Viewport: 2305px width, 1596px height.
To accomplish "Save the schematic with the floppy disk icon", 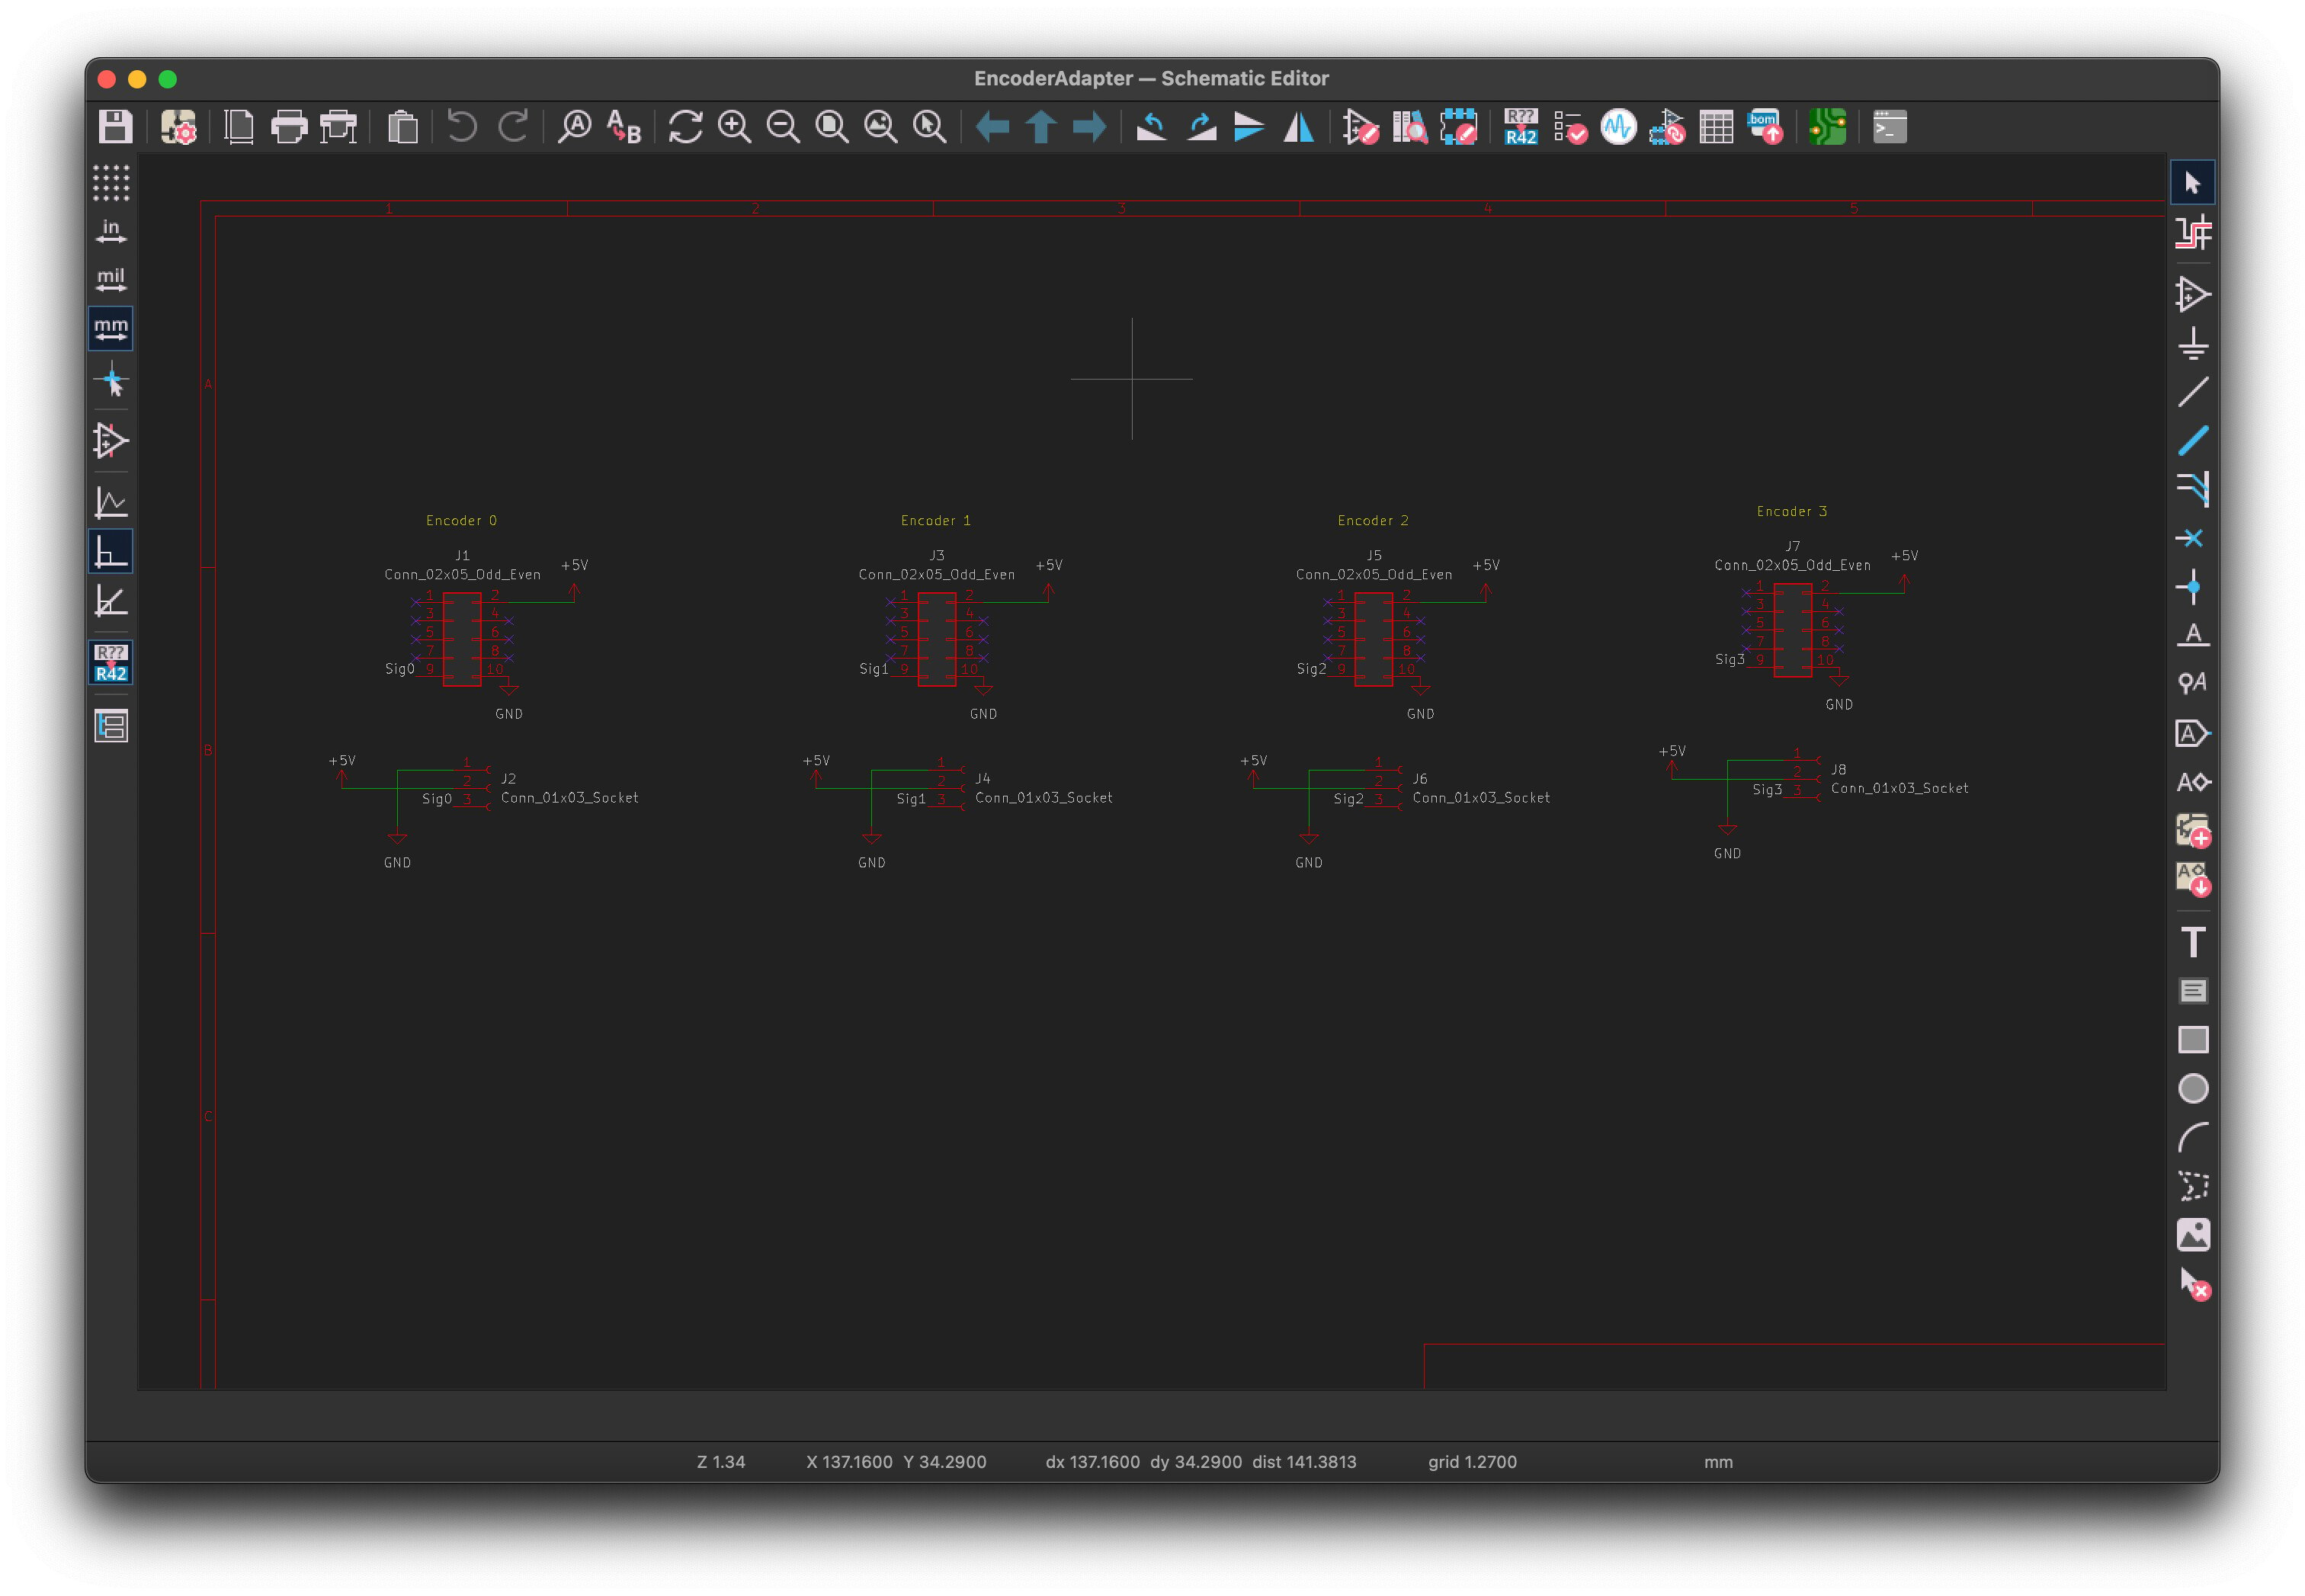I will point(116,127).
